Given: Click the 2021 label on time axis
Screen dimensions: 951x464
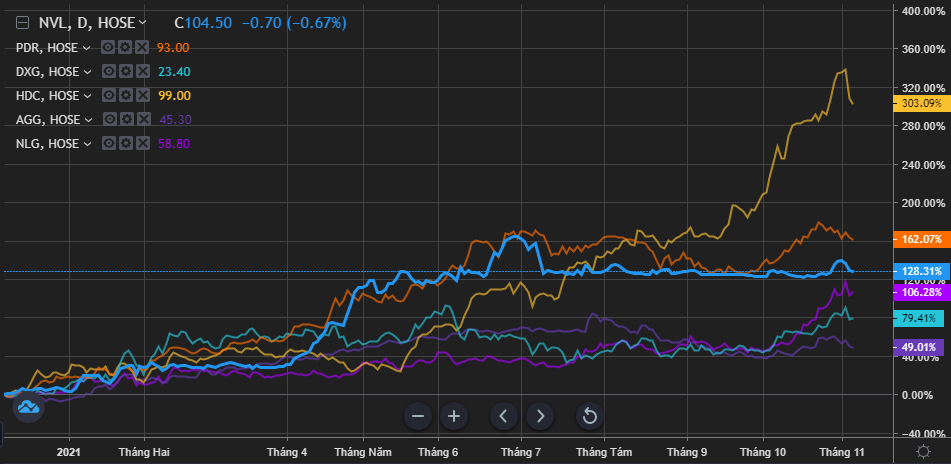Looking at the screenshot, I should pos(69,452).
